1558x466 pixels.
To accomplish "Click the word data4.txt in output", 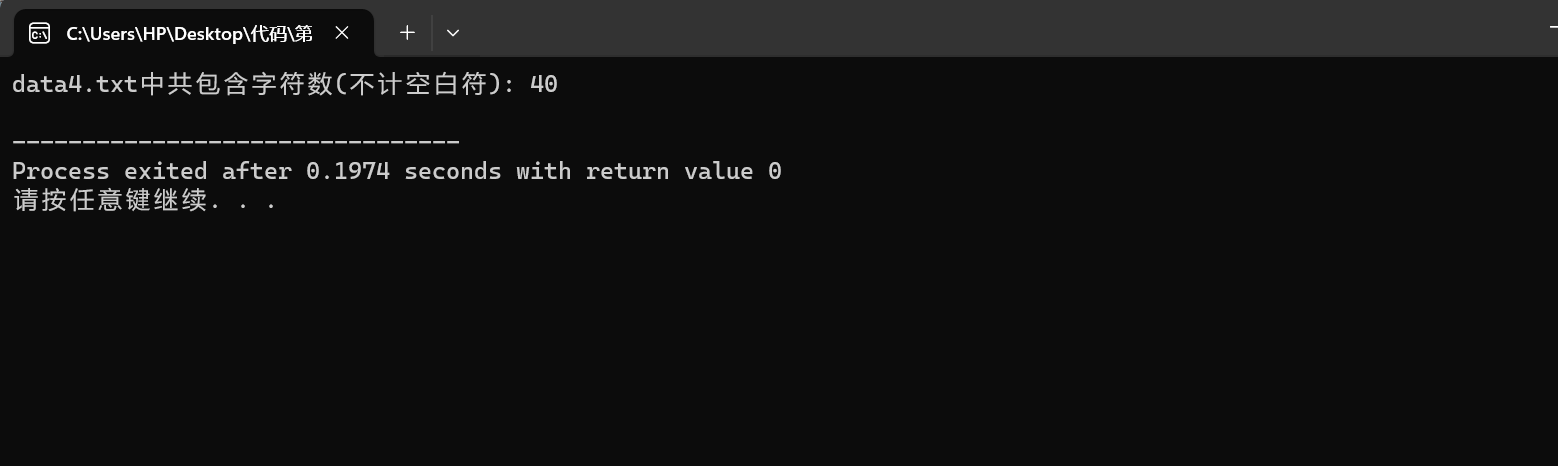I will point(75,85).
